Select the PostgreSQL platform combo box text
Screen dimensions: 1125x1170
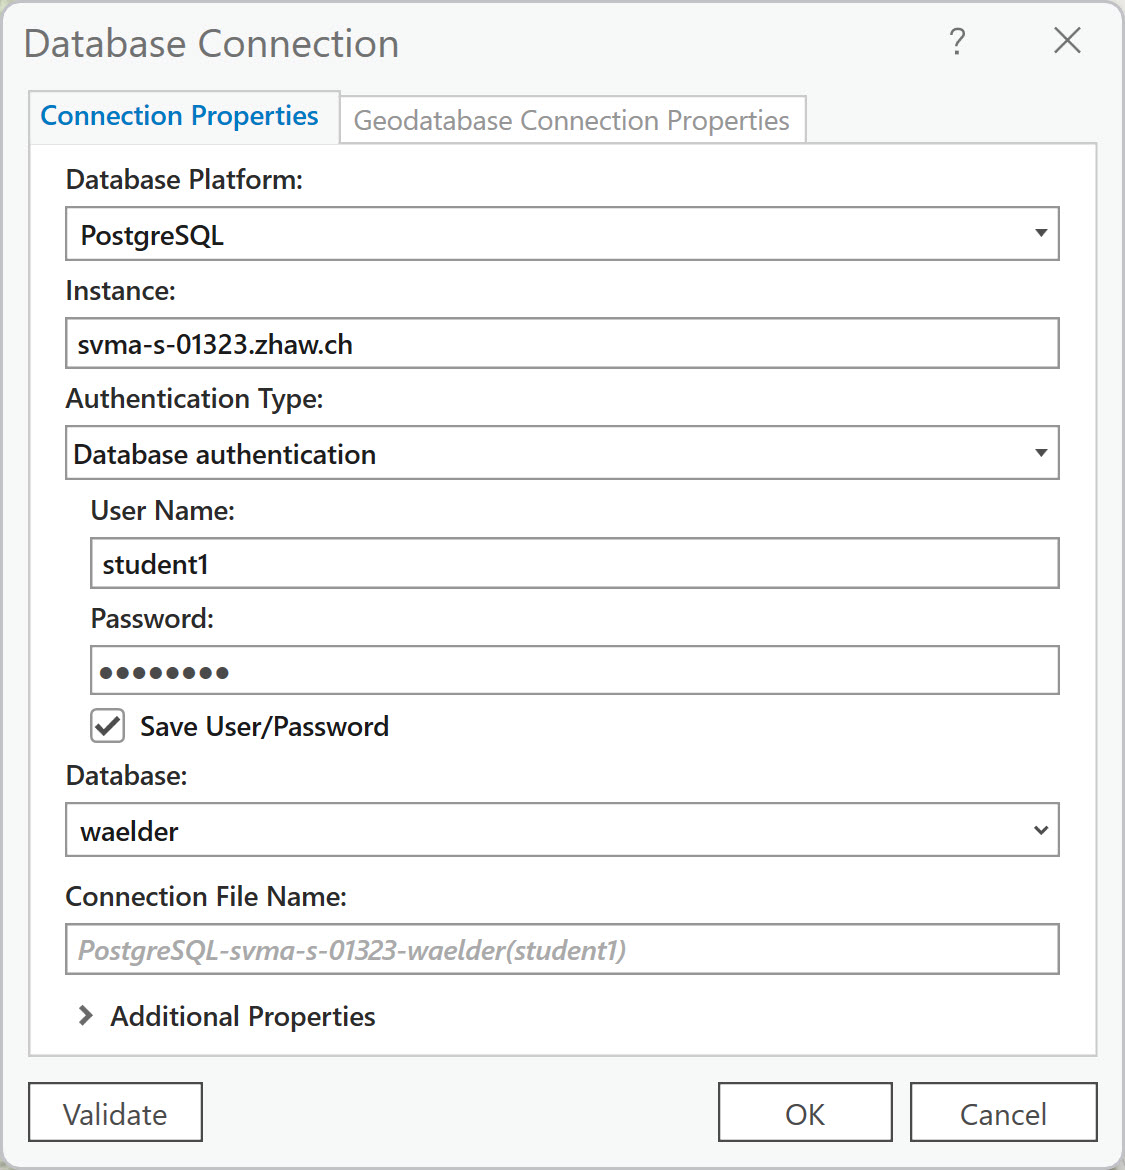pos(152,236)
